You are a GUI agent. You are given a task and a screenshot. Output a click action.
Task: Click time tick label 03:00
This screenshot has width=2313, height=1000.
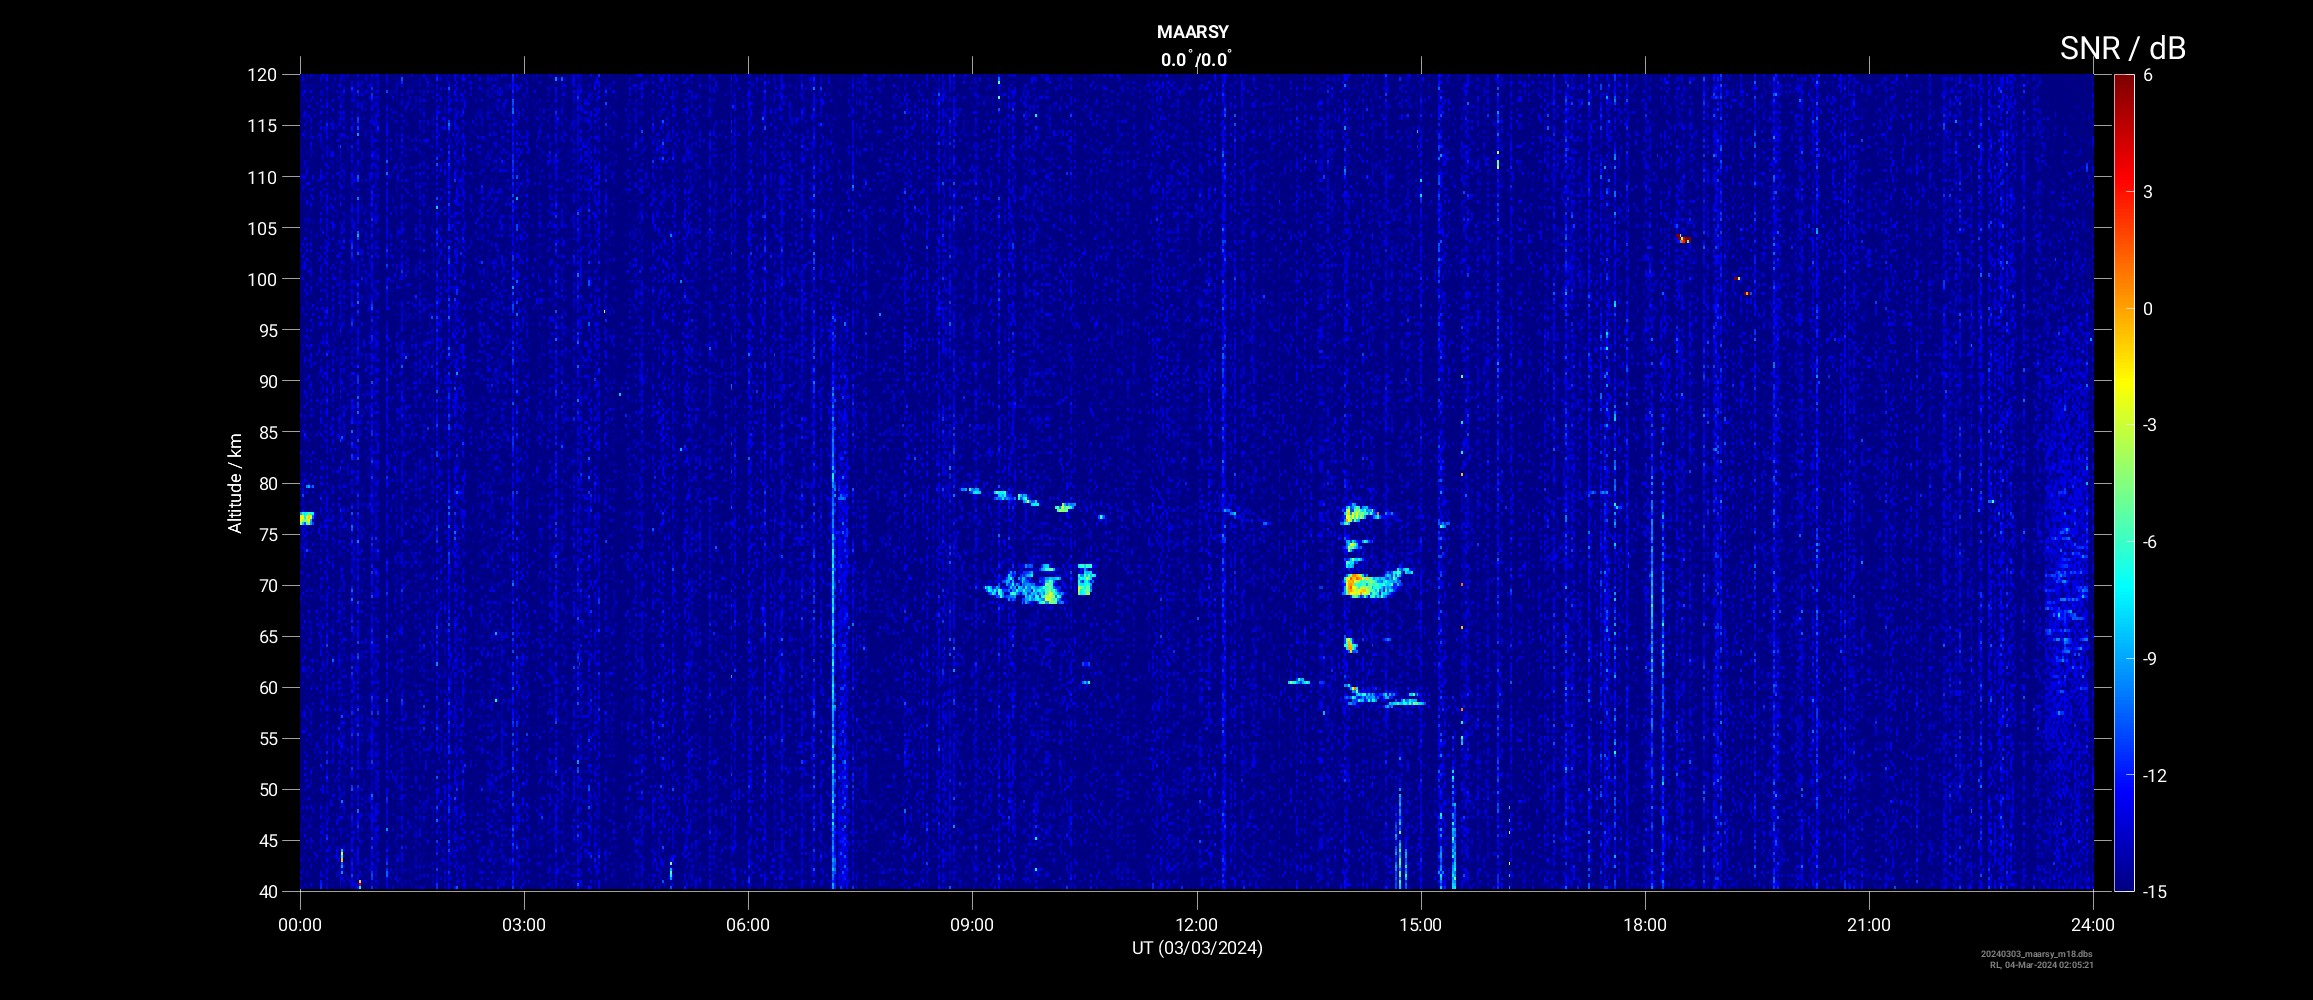pos(524,925)
